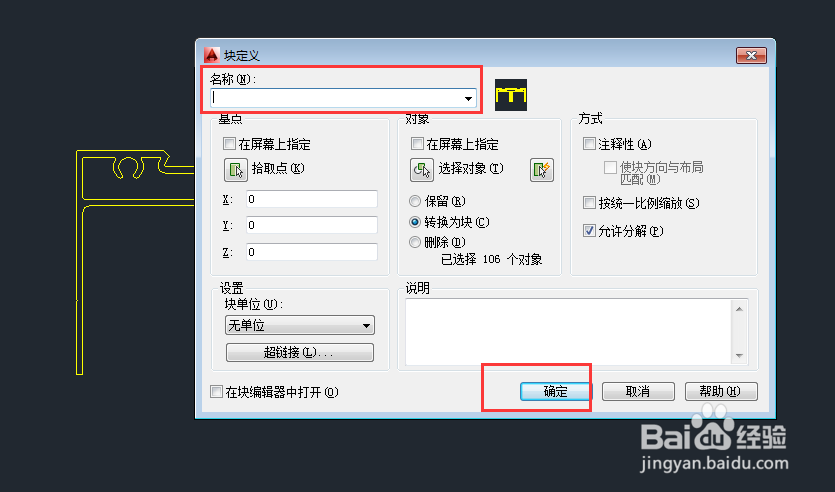Click the X coordinate input field

[312, 199]
